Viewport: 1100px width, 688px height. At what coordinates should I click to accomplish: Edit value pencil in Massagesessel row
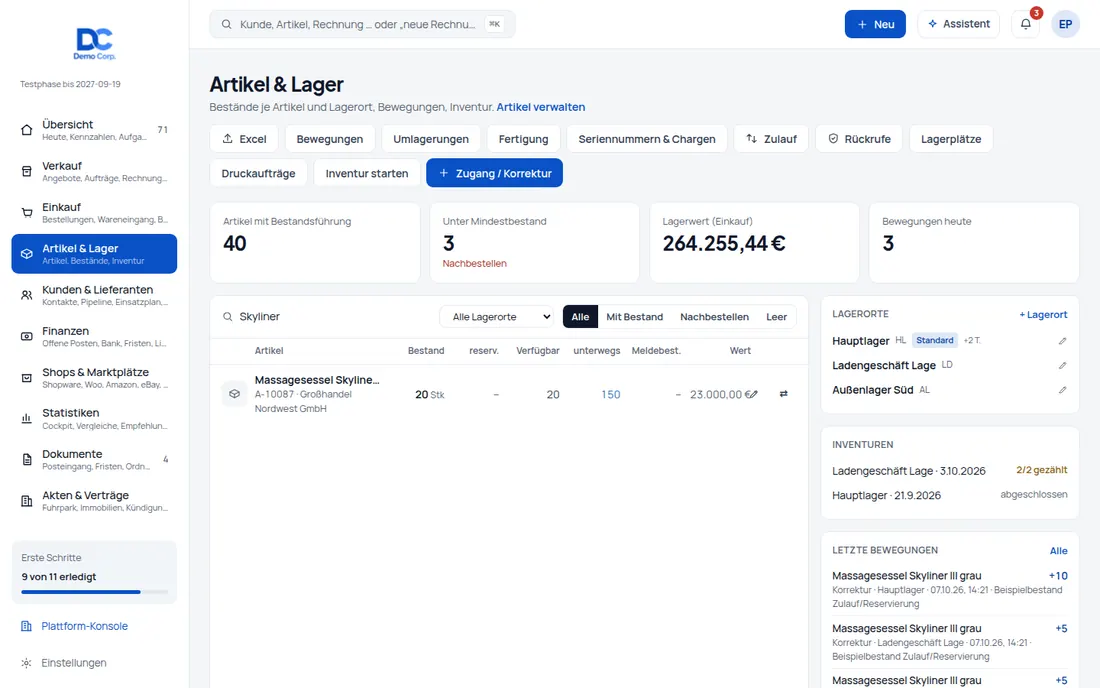(753, 394)
